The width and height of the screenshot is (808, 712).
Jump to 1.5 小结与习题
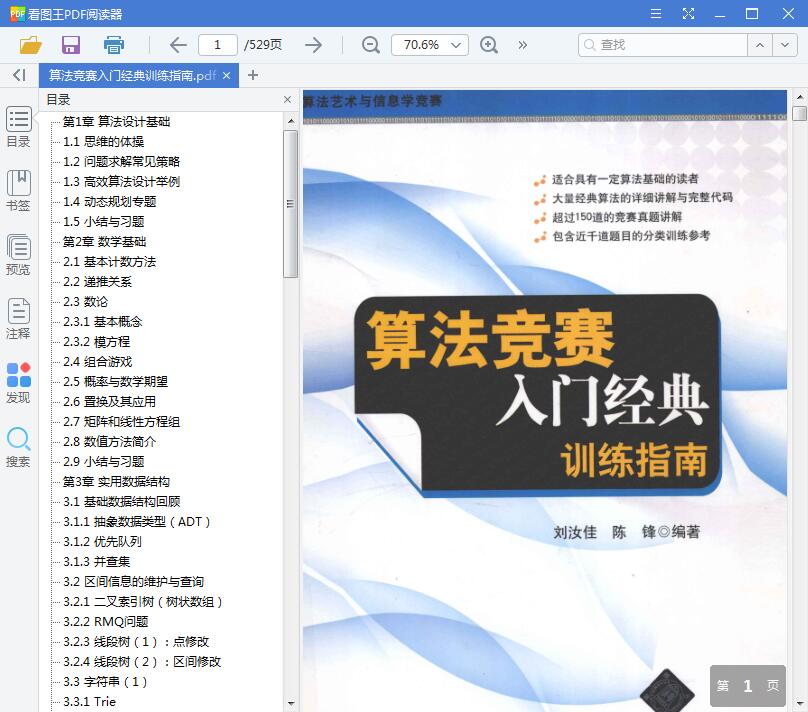tap(104, 222)
